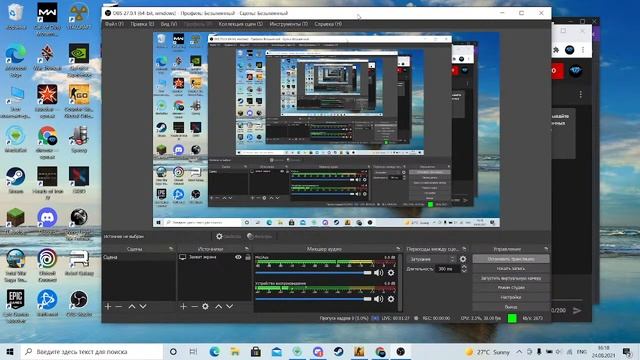Add a new scene with the plus icon
The width and height of the screenshot is (640, 360).
point(108,306)
